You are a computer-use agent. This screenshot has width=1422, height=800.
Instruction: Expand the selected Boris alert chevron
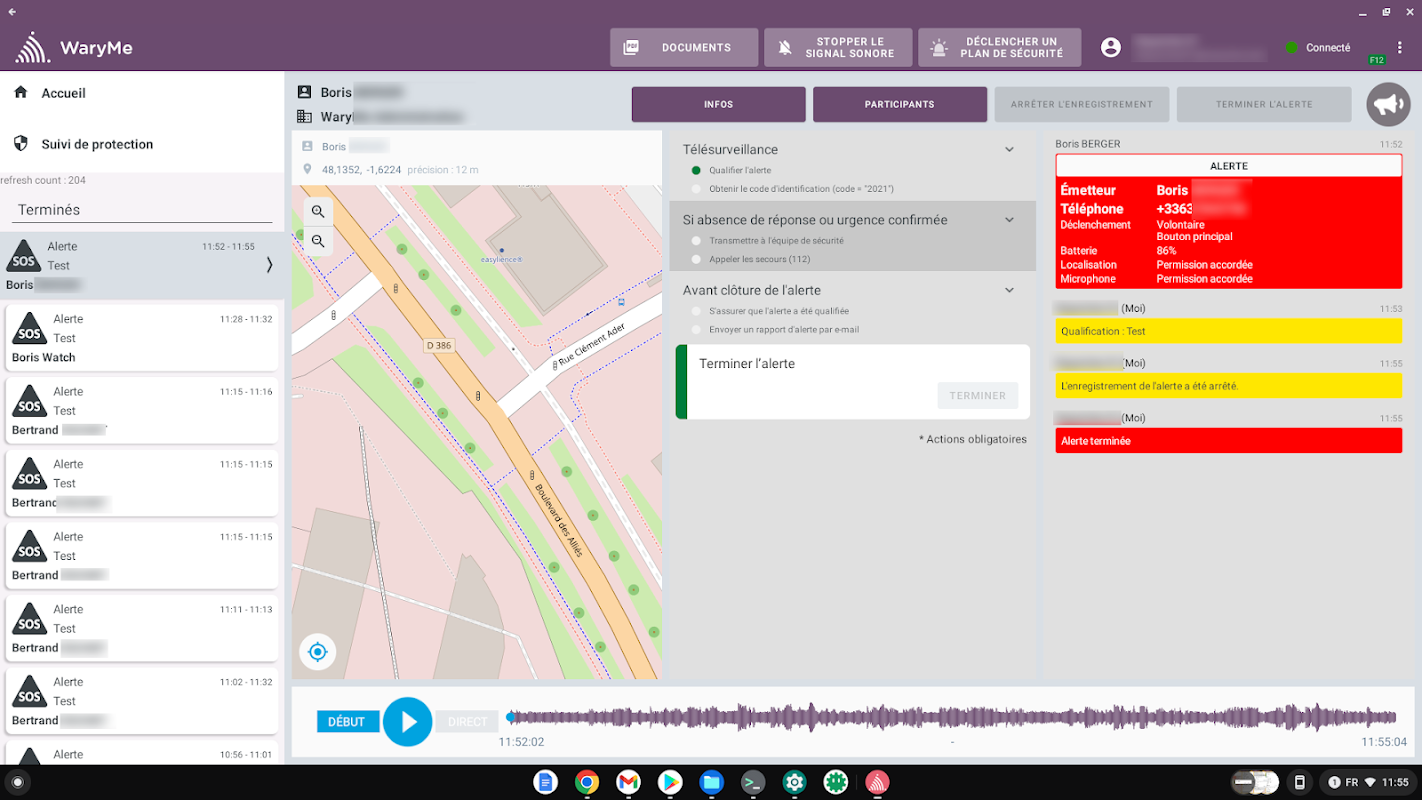[269, 265]
